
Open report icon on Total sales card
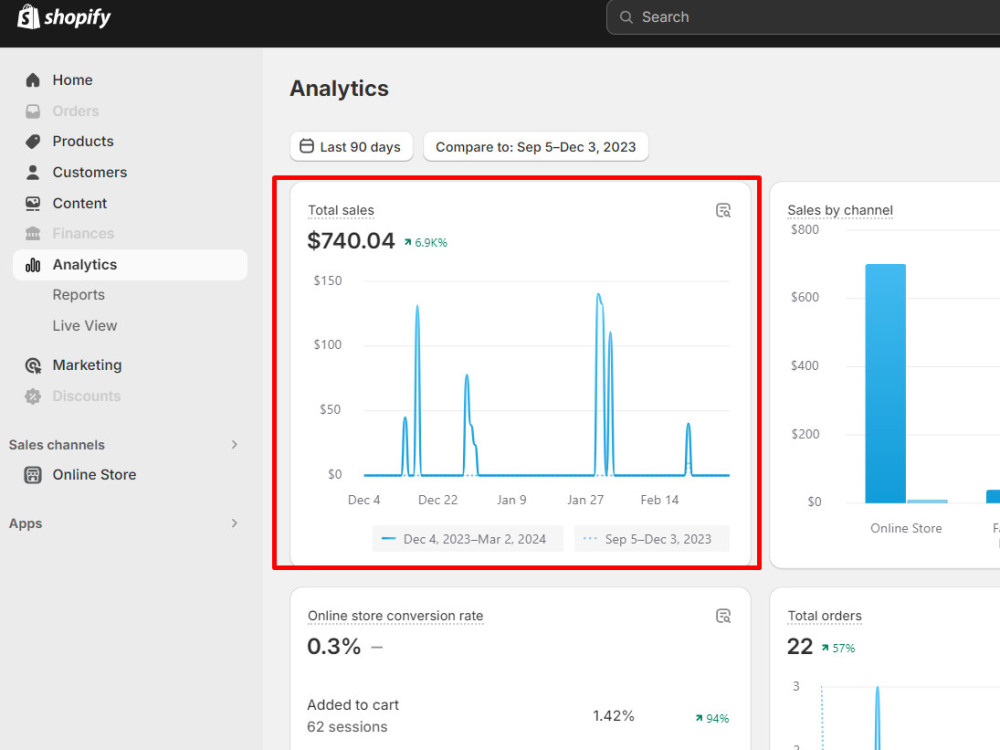(x=723, y=210)
